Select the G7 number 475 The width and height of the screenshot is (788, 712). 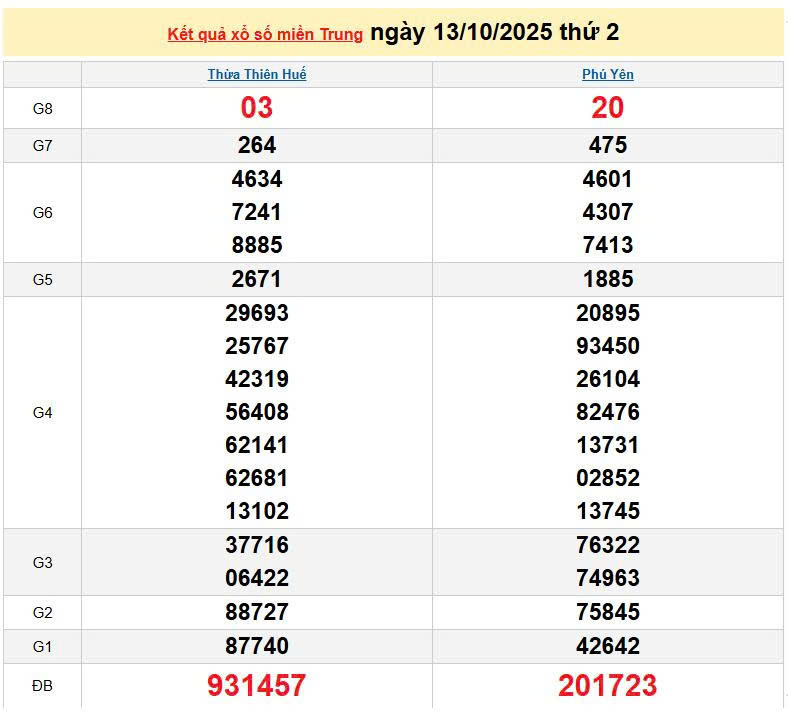[x=607, y=146]
